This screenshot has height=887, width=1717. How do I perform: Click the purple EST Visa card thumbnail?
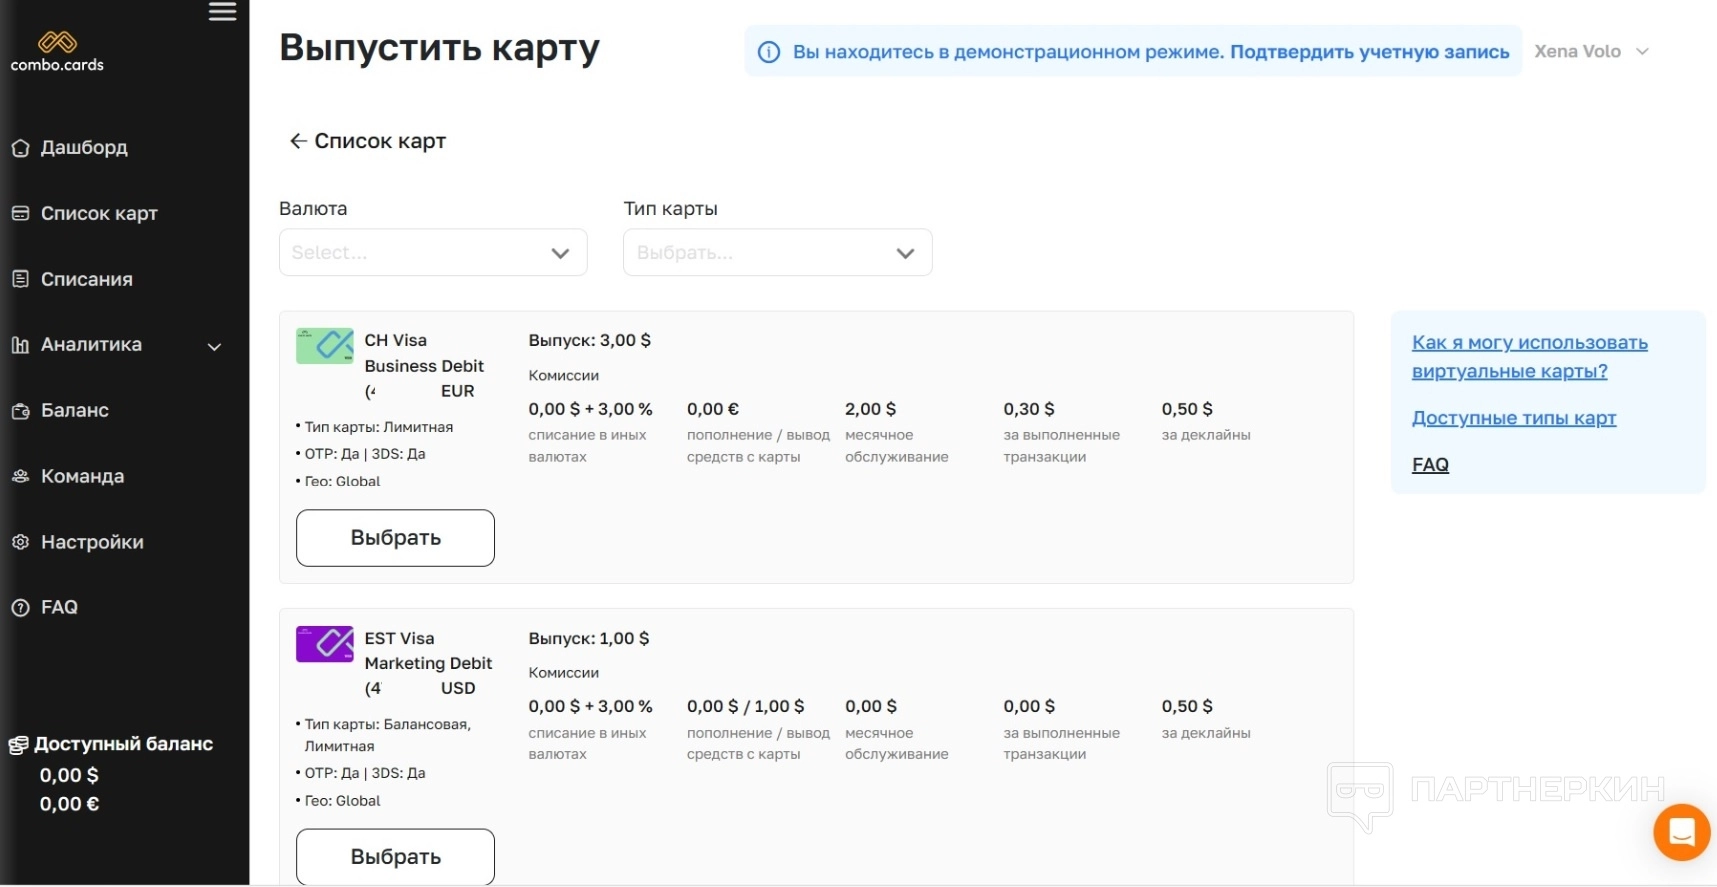(x=324, y=644)
